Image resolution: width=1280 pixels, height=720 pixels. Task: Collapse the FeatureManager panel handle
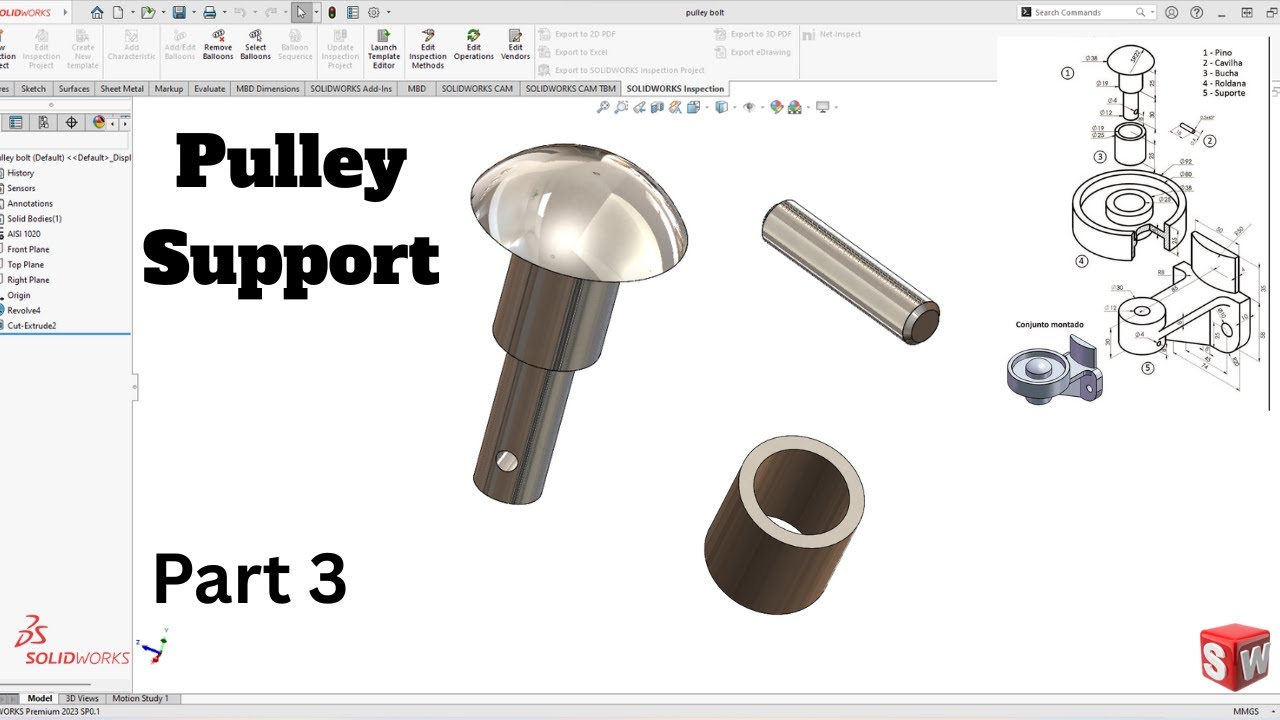click(x=135, y=385)
